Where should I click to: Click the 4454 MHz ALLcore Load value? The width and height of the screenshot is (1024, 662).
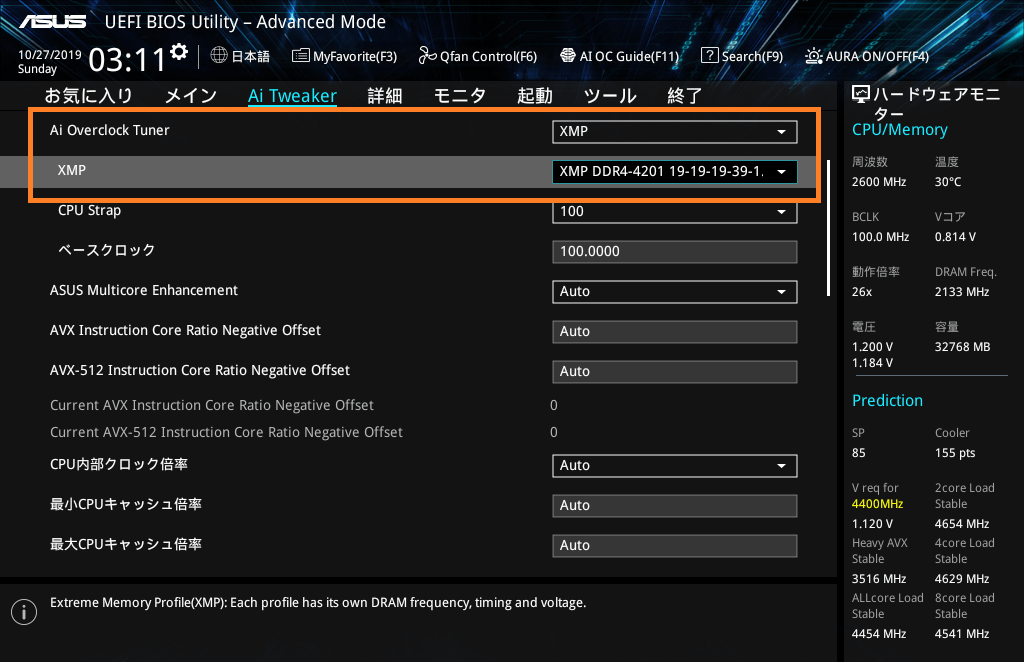[x=878, y=633]
